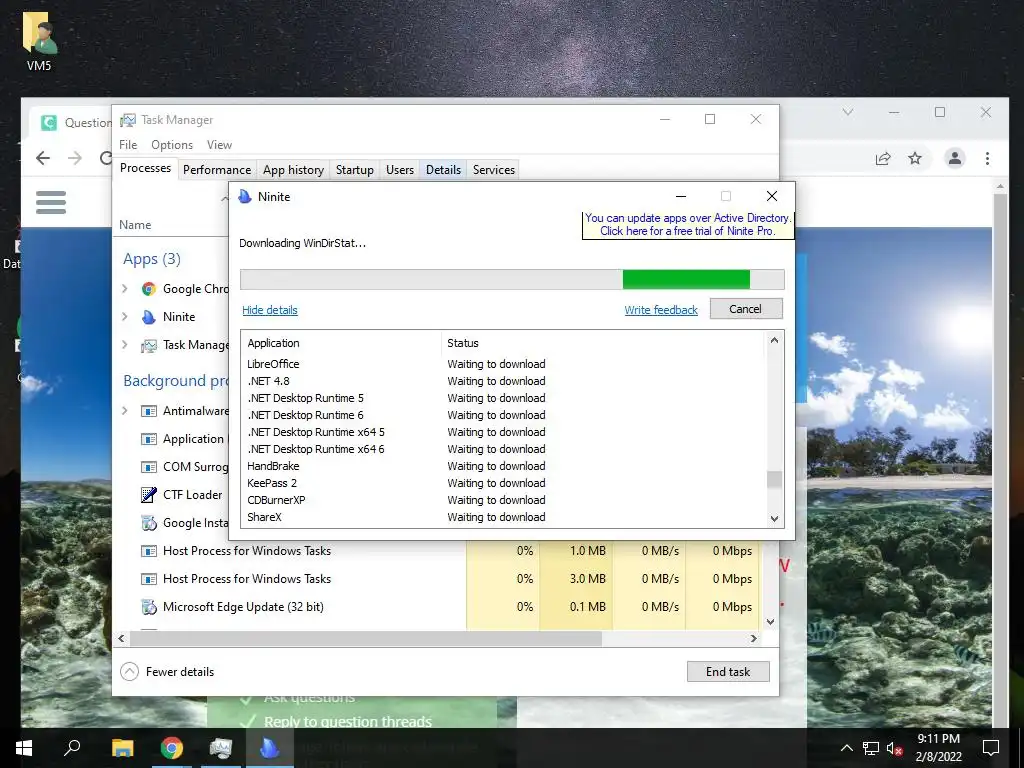This screenshot has width=1024, height=768.
Task: Switch to the Services tab
Action: tap(494, 170)
